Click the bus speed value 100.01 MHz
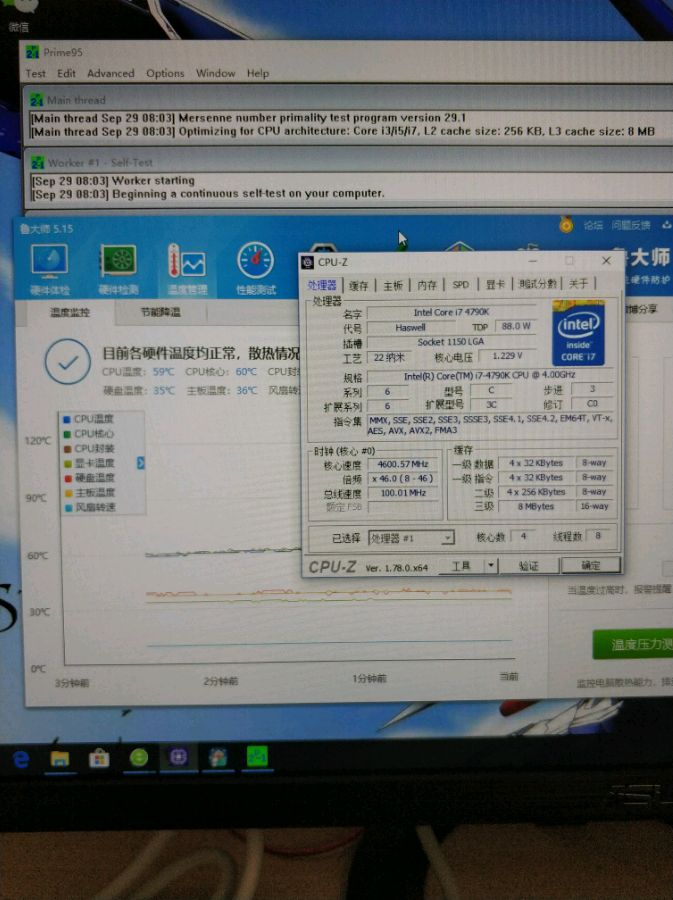The image size is (673, 900). pyautogui.click(x=403, y=492)
